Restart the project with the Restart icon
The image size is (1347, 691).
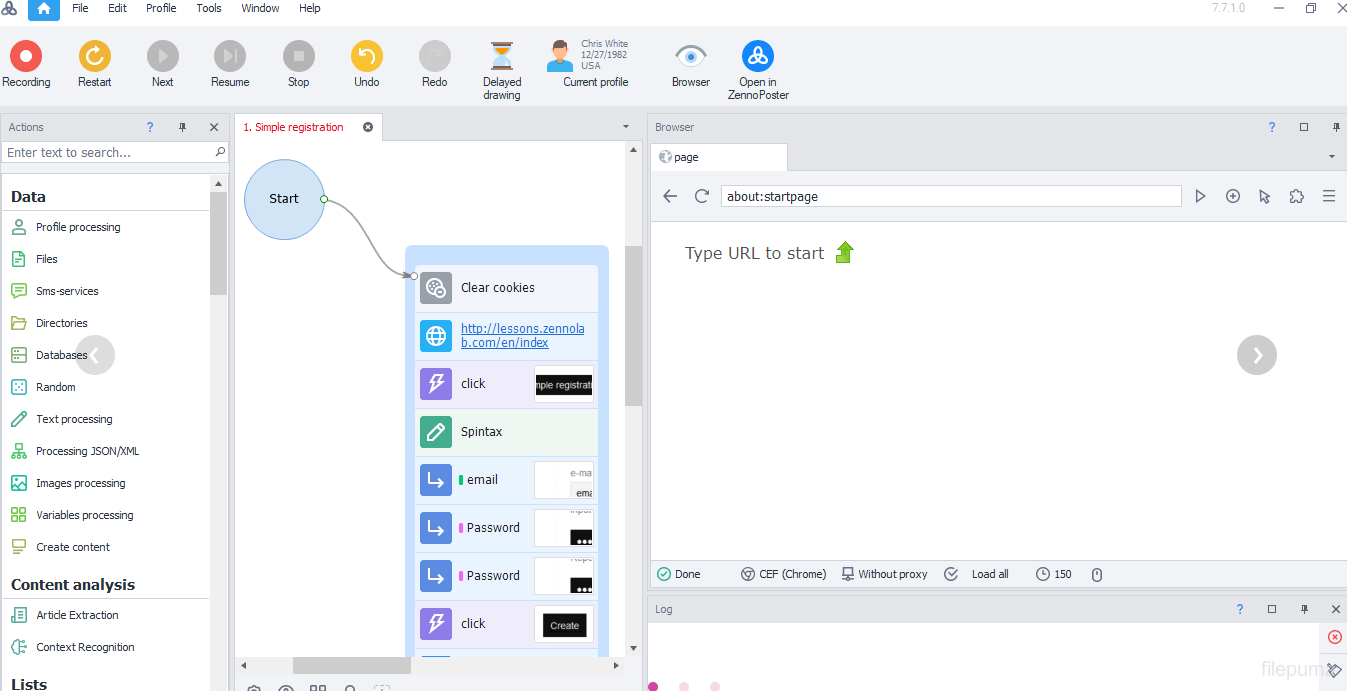click(94, 57)
